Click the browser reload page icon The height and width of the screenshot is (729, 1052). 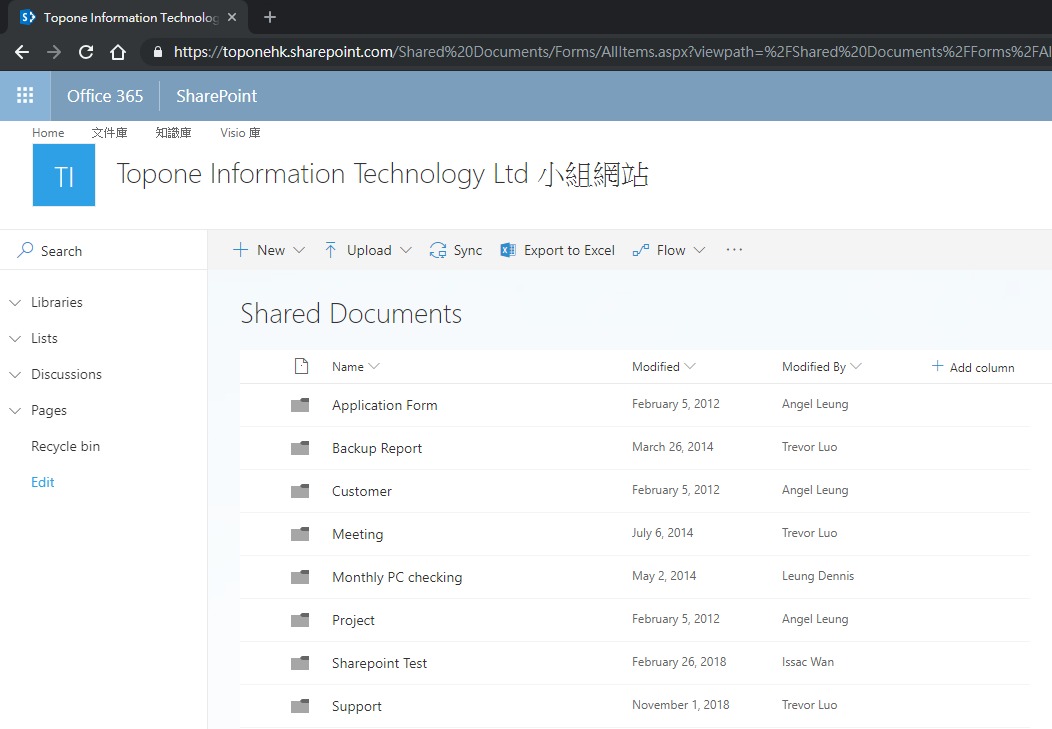click(86, 52)
